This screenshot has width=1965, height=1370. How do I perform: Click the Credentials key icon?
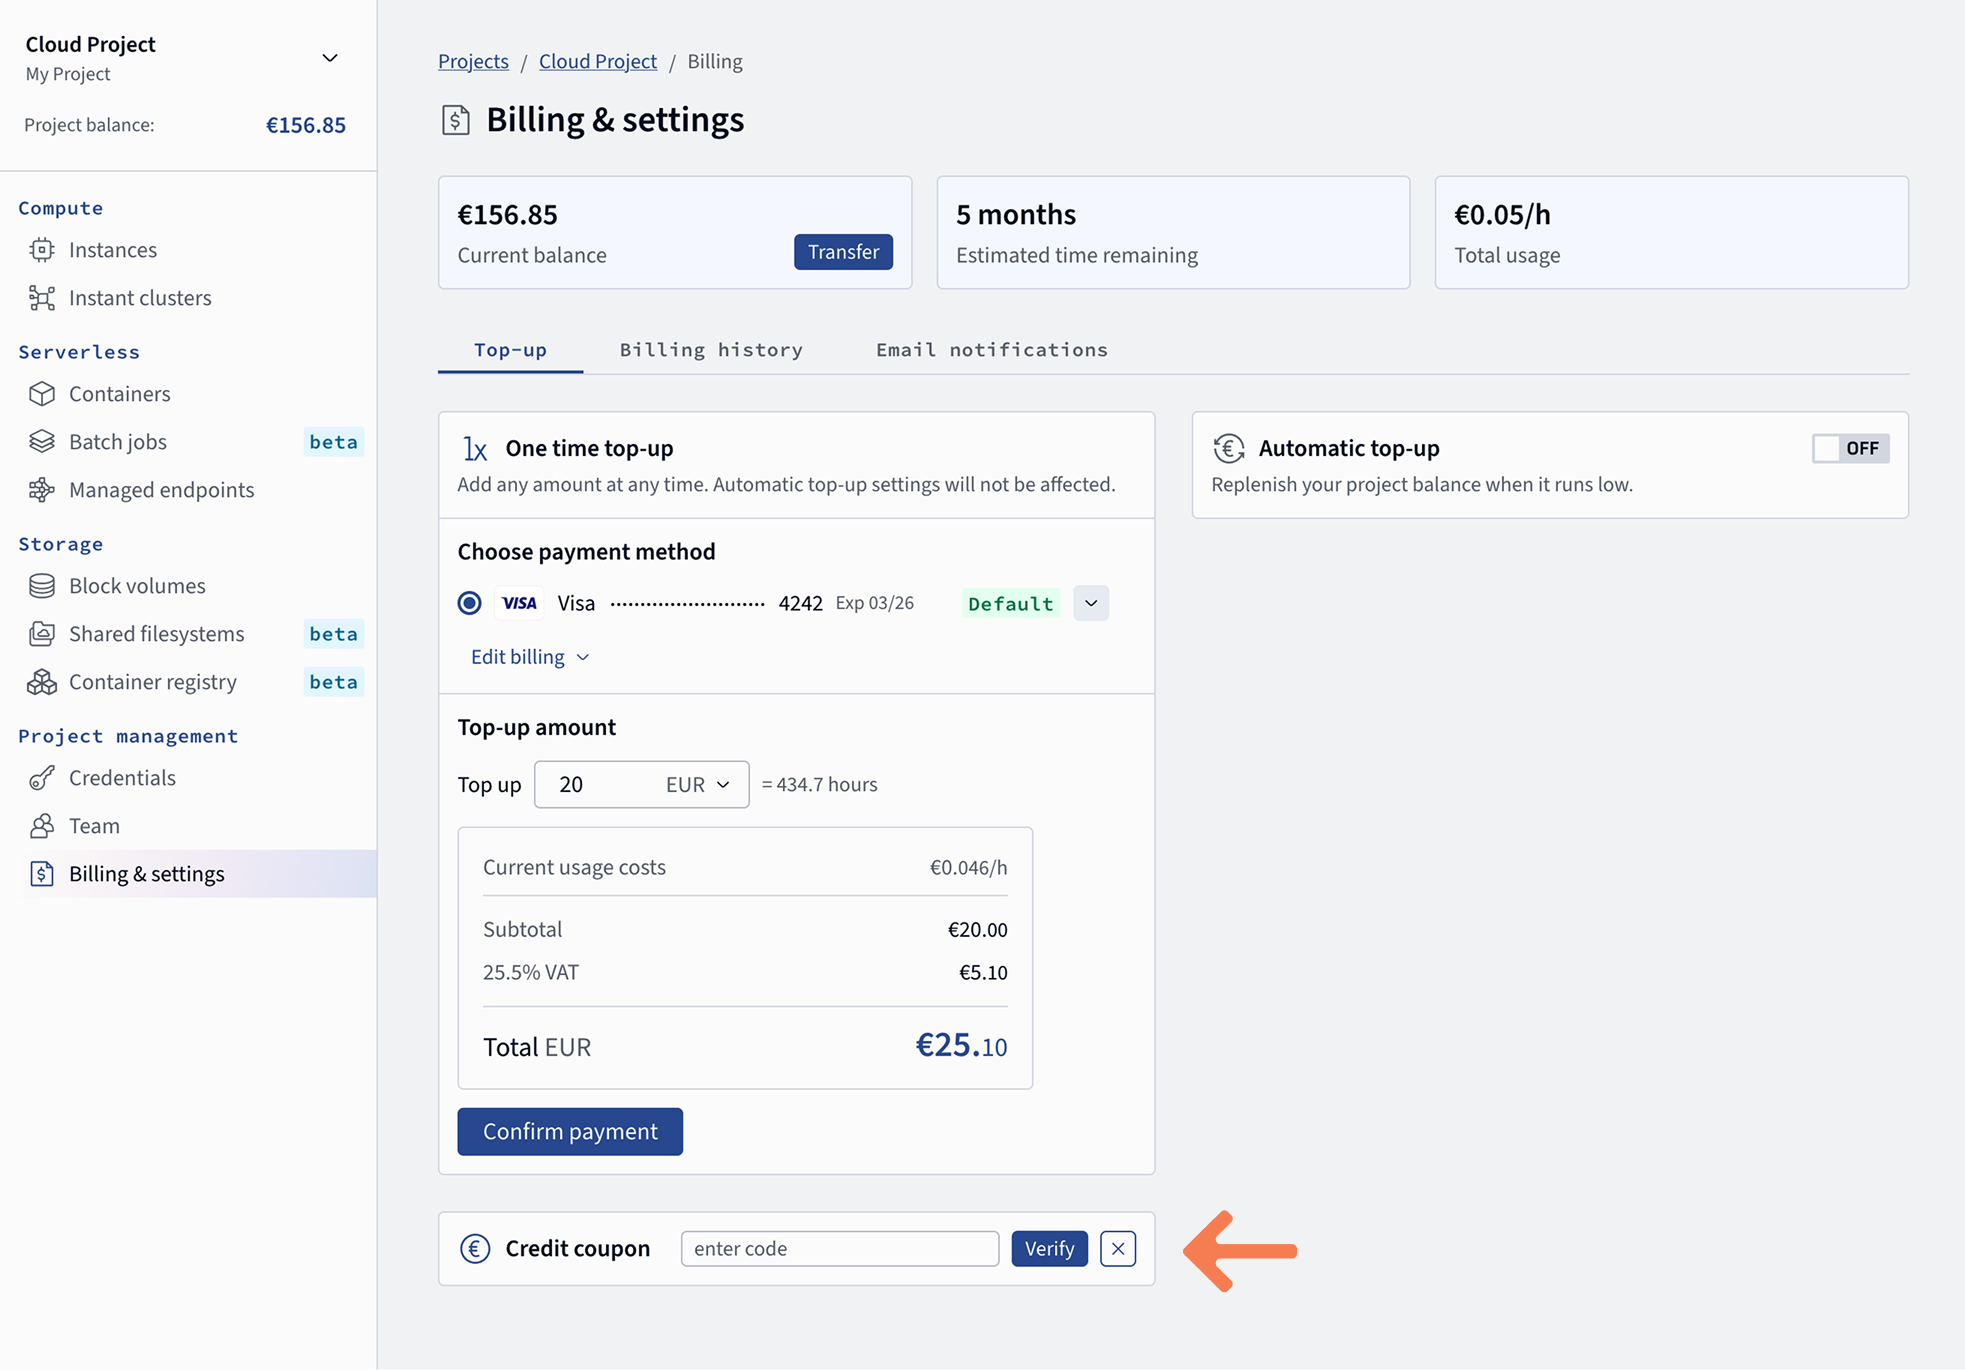(x=41, y=778)
